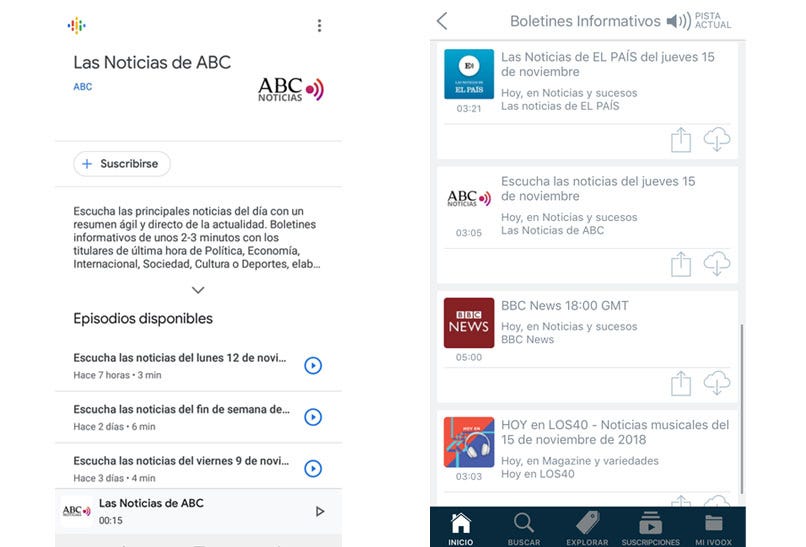The height and width of the screenshot is (547, 806).
Task: Play the viernes 9 de noviembre episode
Action: [x=313, y=468]
